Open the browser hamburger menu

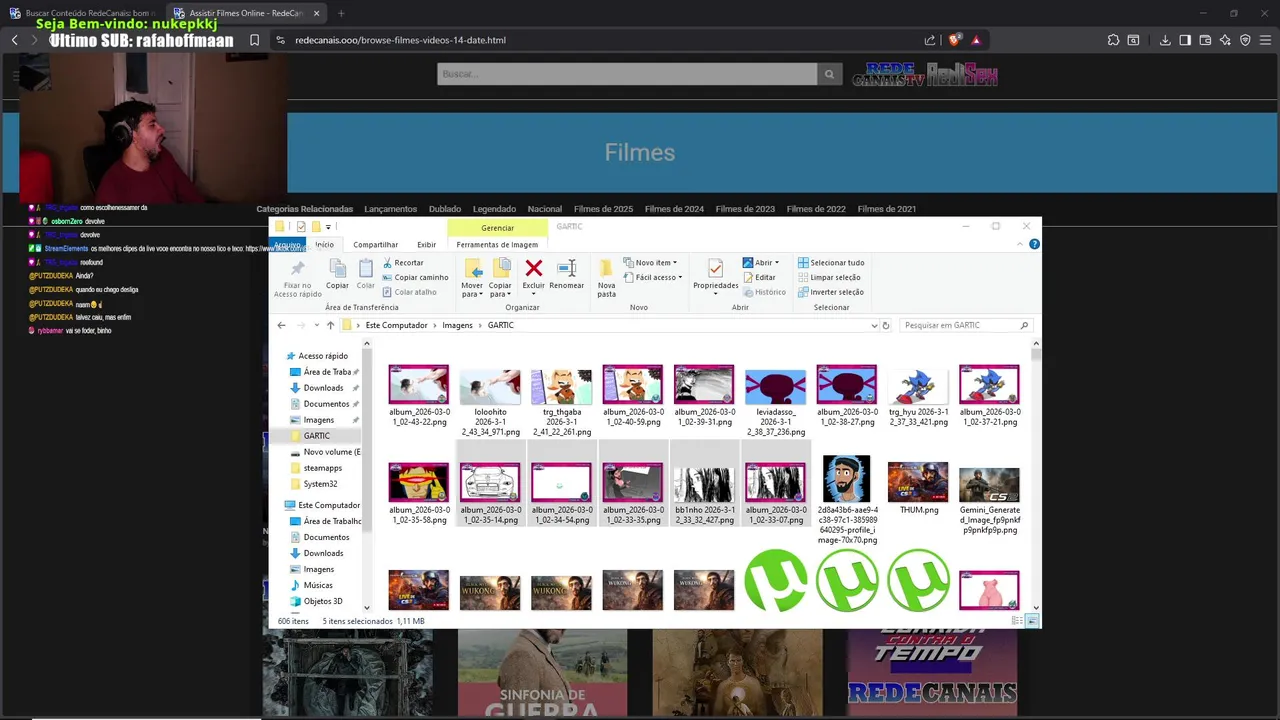(x=1265, y=40)
